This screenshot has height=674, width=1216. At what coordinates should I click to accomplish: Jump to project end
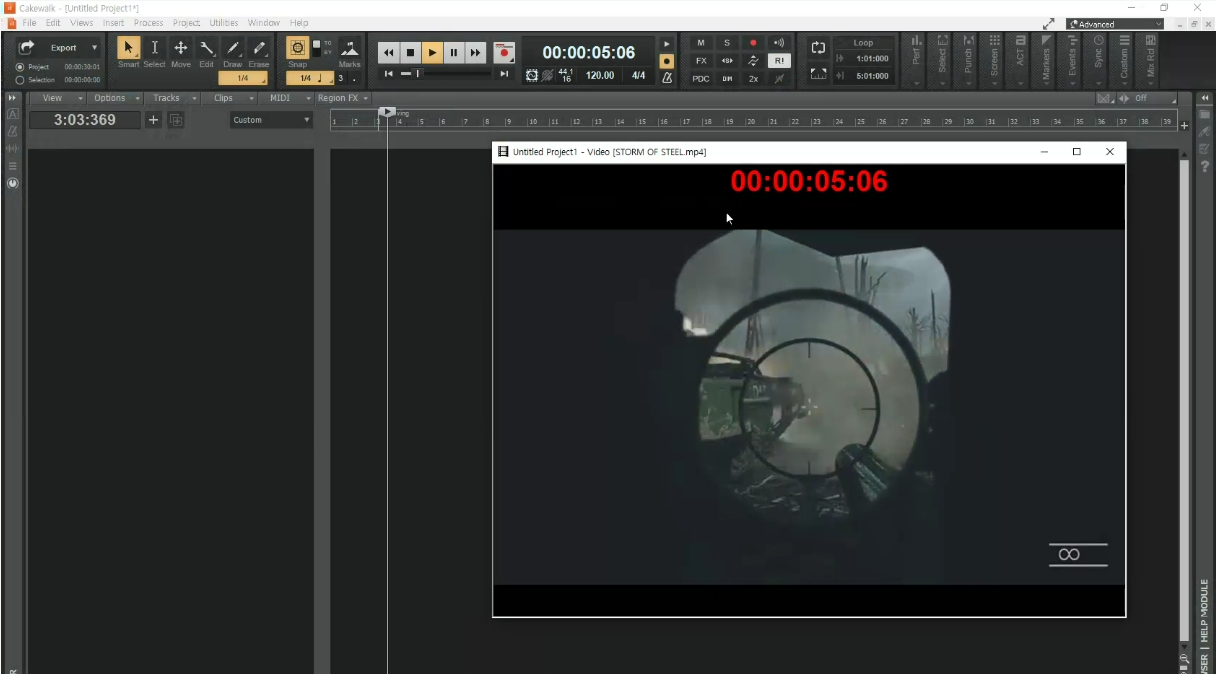[x=504, y=74]
